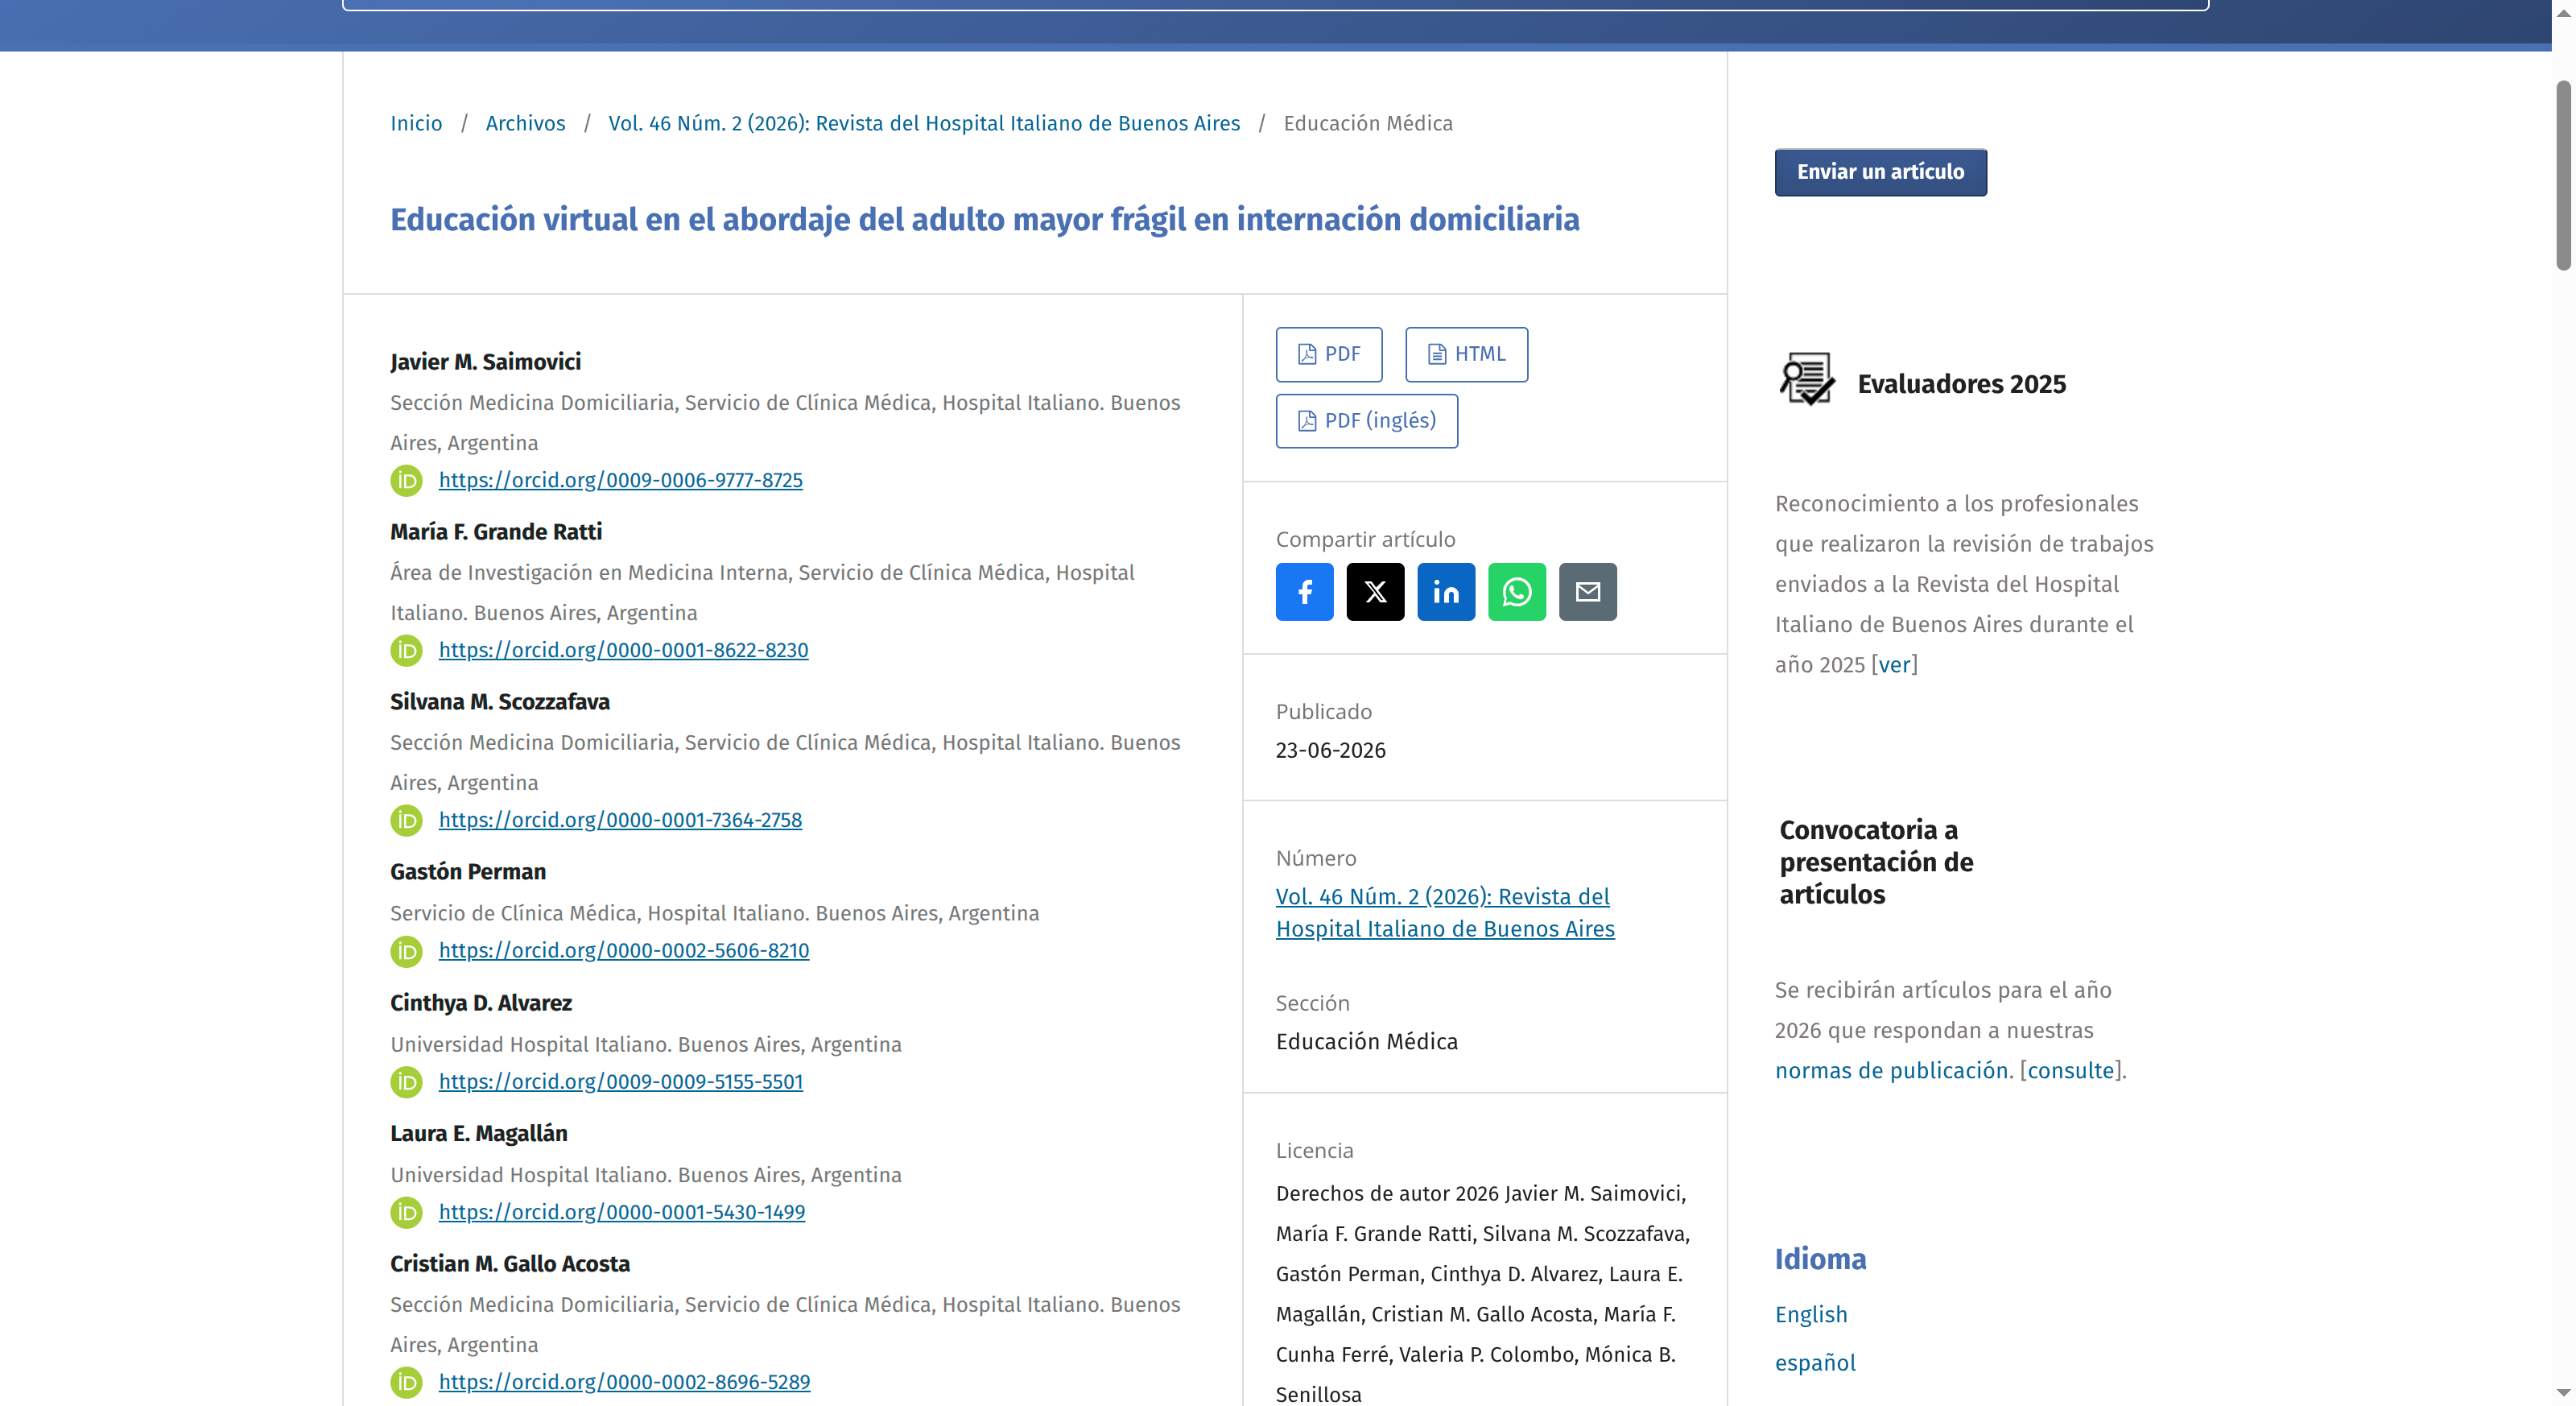The image size is (2576, 1406).
Task: Go to Inicio breadcrumb
Action: [x=416, y=123]
